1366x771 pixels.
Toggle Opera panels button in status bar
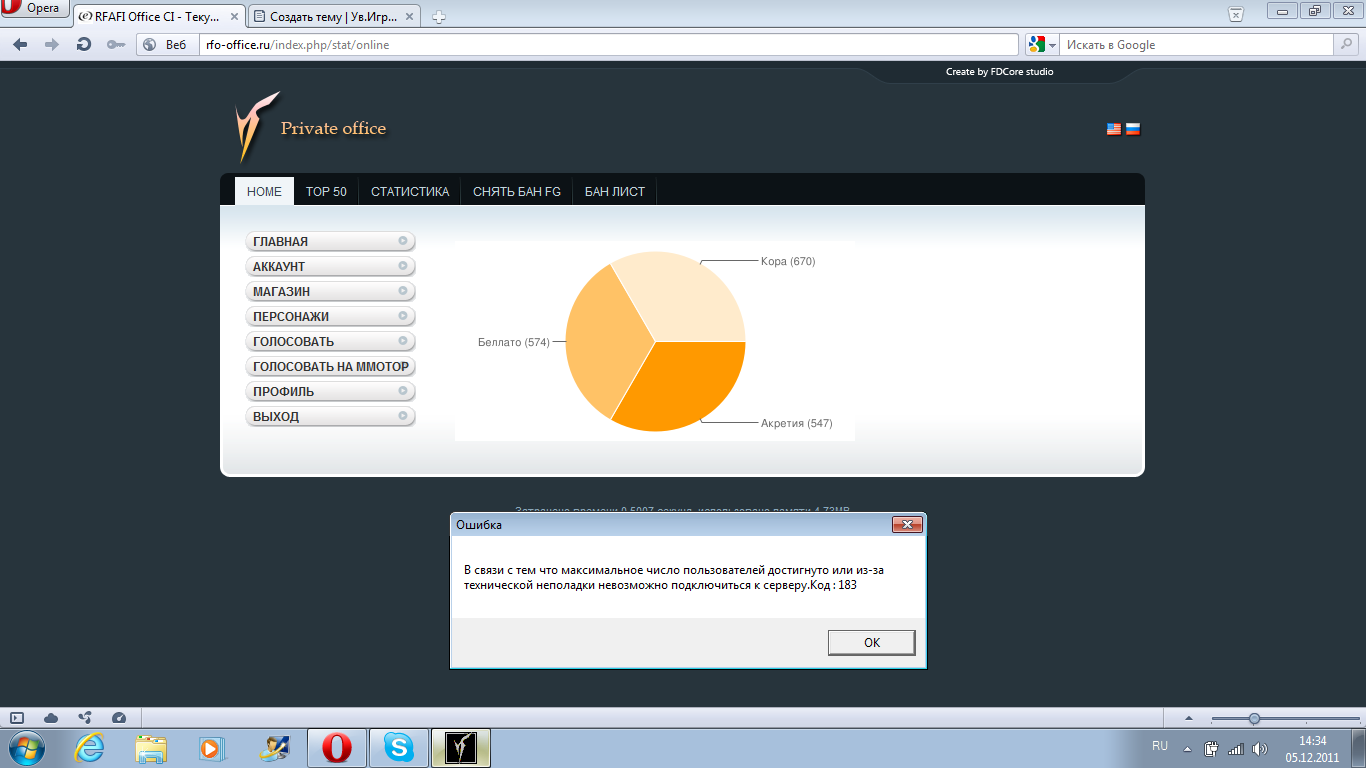coord(17,718)
